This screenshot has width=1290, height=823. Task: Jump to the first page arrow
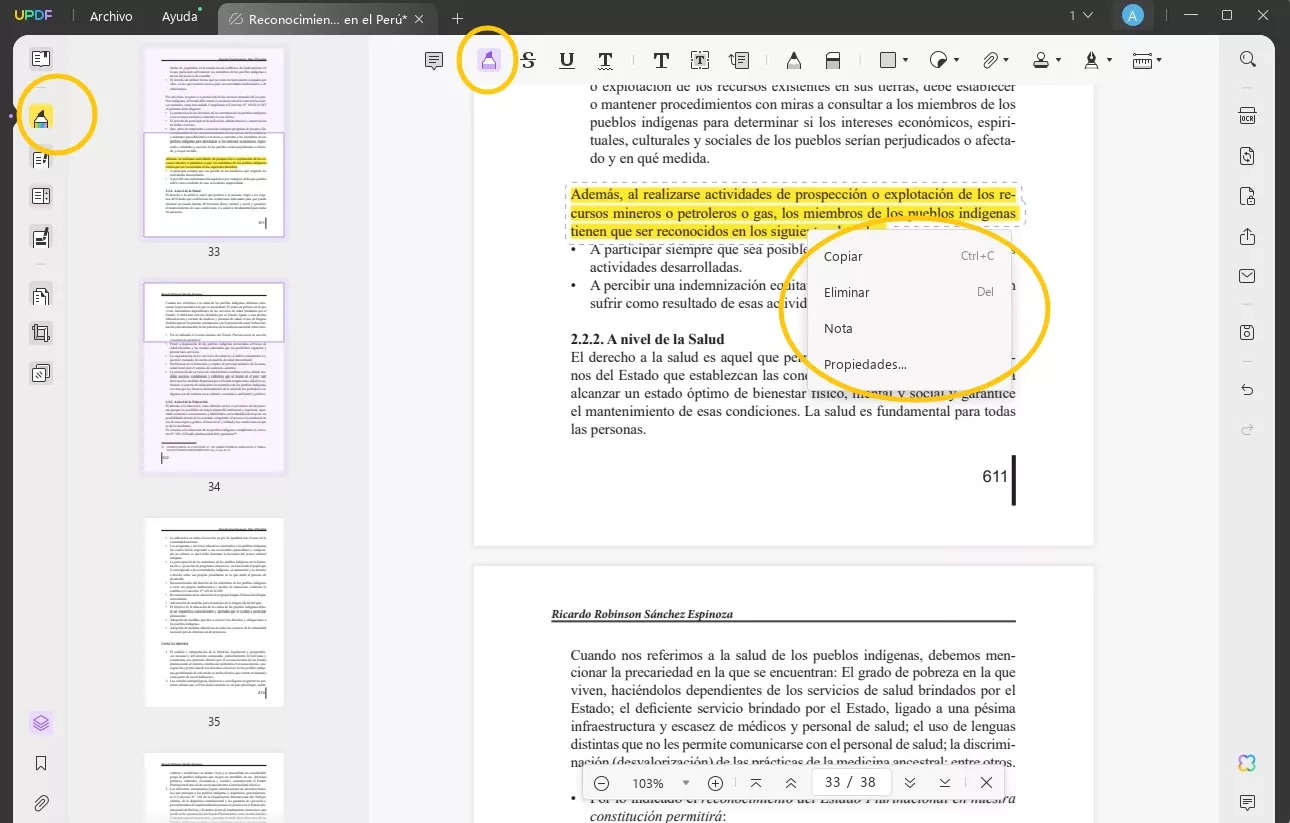point(756,783)
